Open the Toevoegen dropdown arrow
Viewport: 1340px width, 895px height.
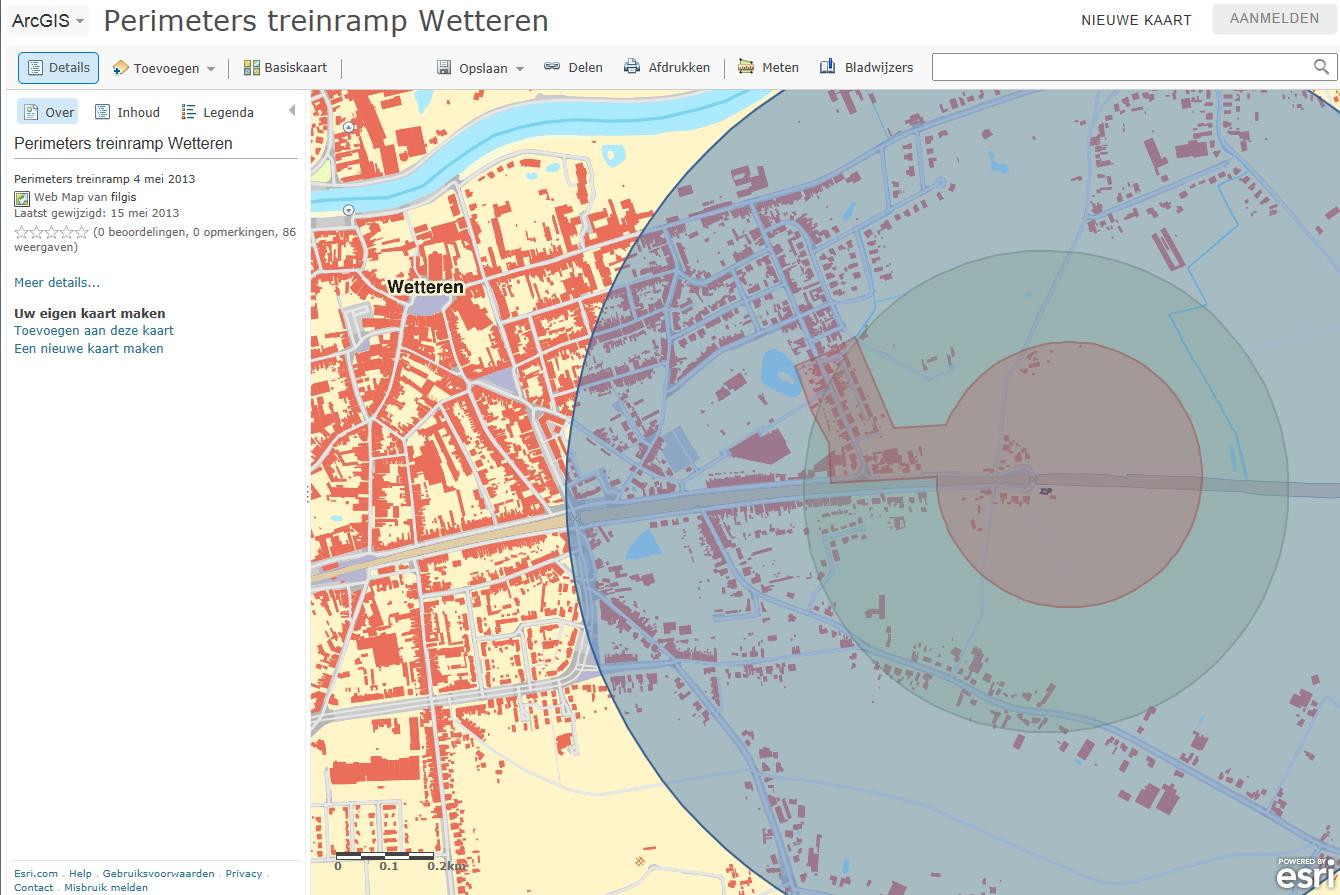coord(211,69)
